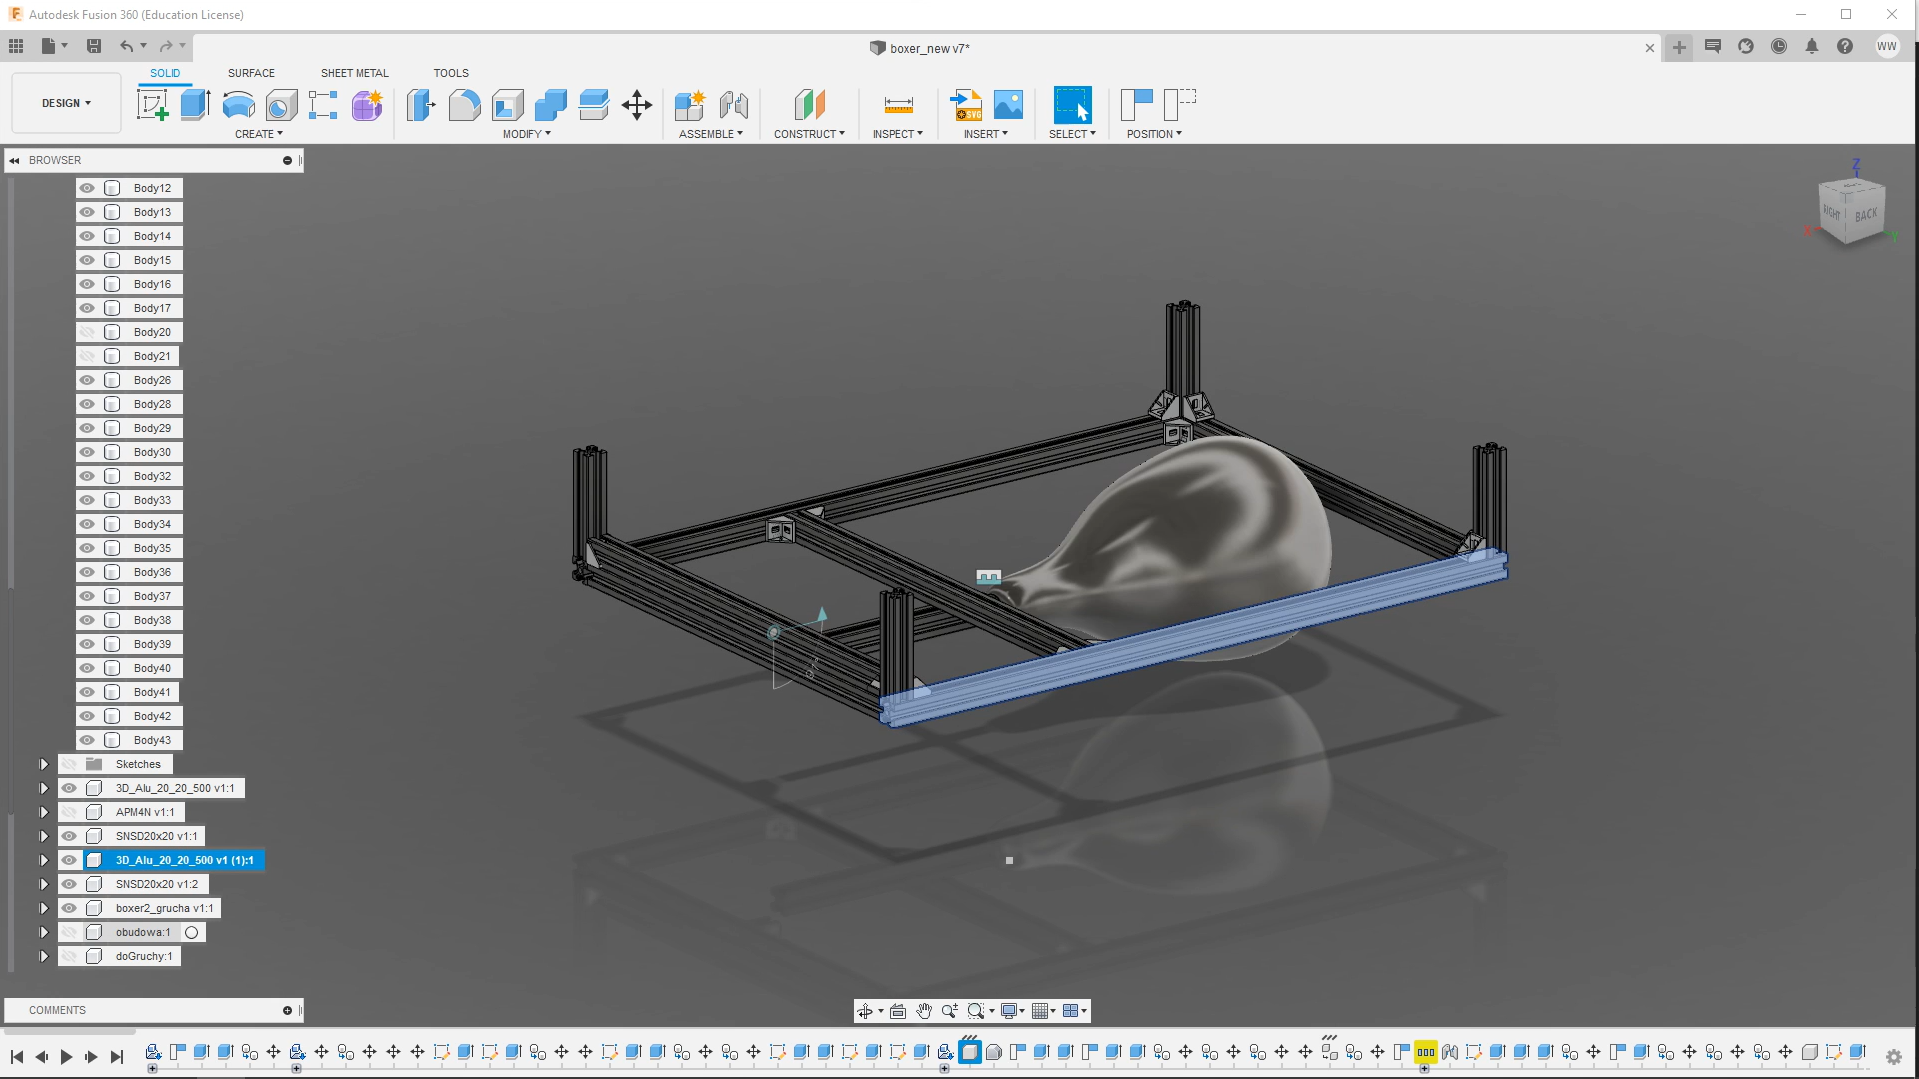
Task: Add a new design tab
Action: click(1679, 47)
